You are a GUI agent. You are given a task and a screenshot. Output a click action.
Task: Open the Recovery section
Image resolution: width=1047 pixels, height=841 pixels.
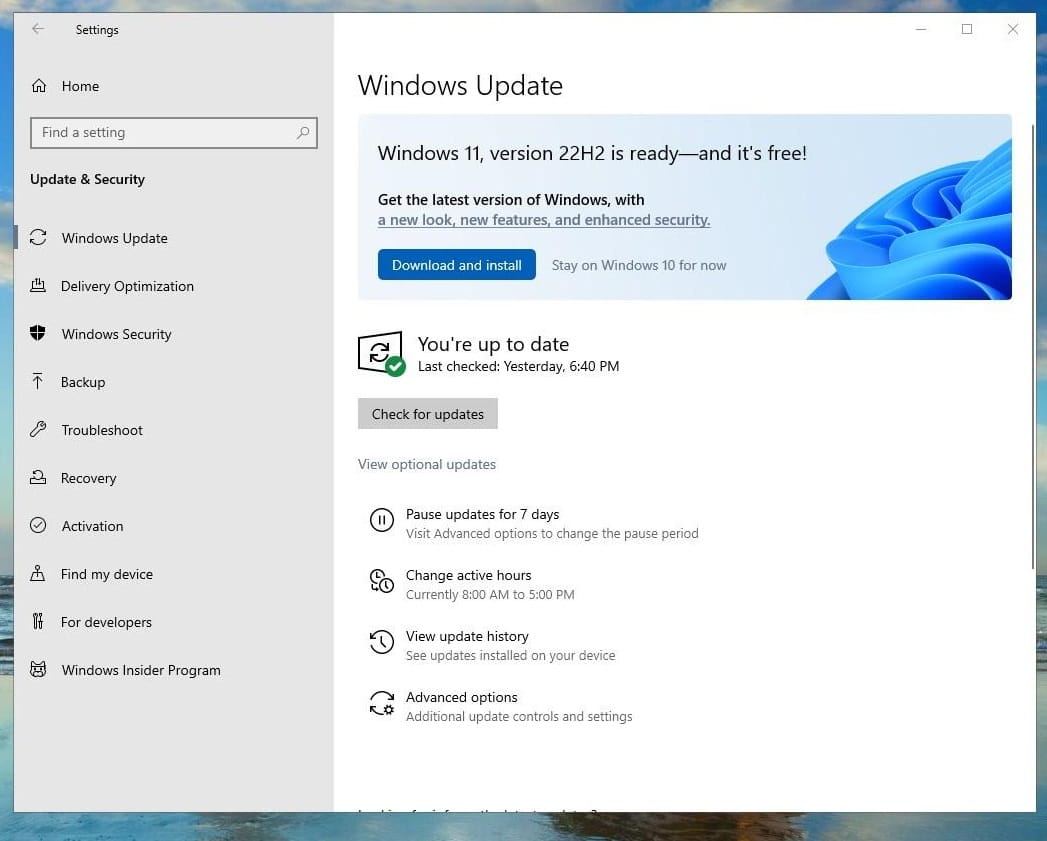pos(88,478)
